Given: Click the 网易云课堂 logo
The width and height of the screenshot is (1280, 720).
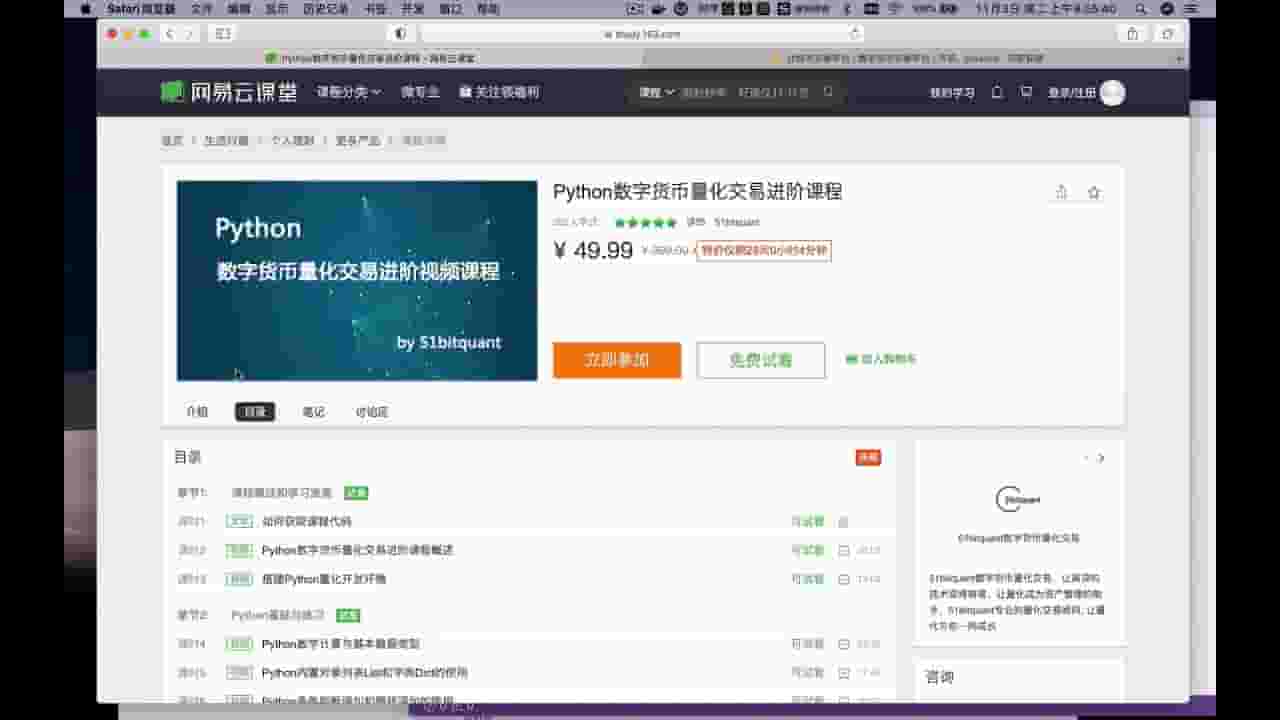Looking at the screenshot, I should click(x=229, y=92).
